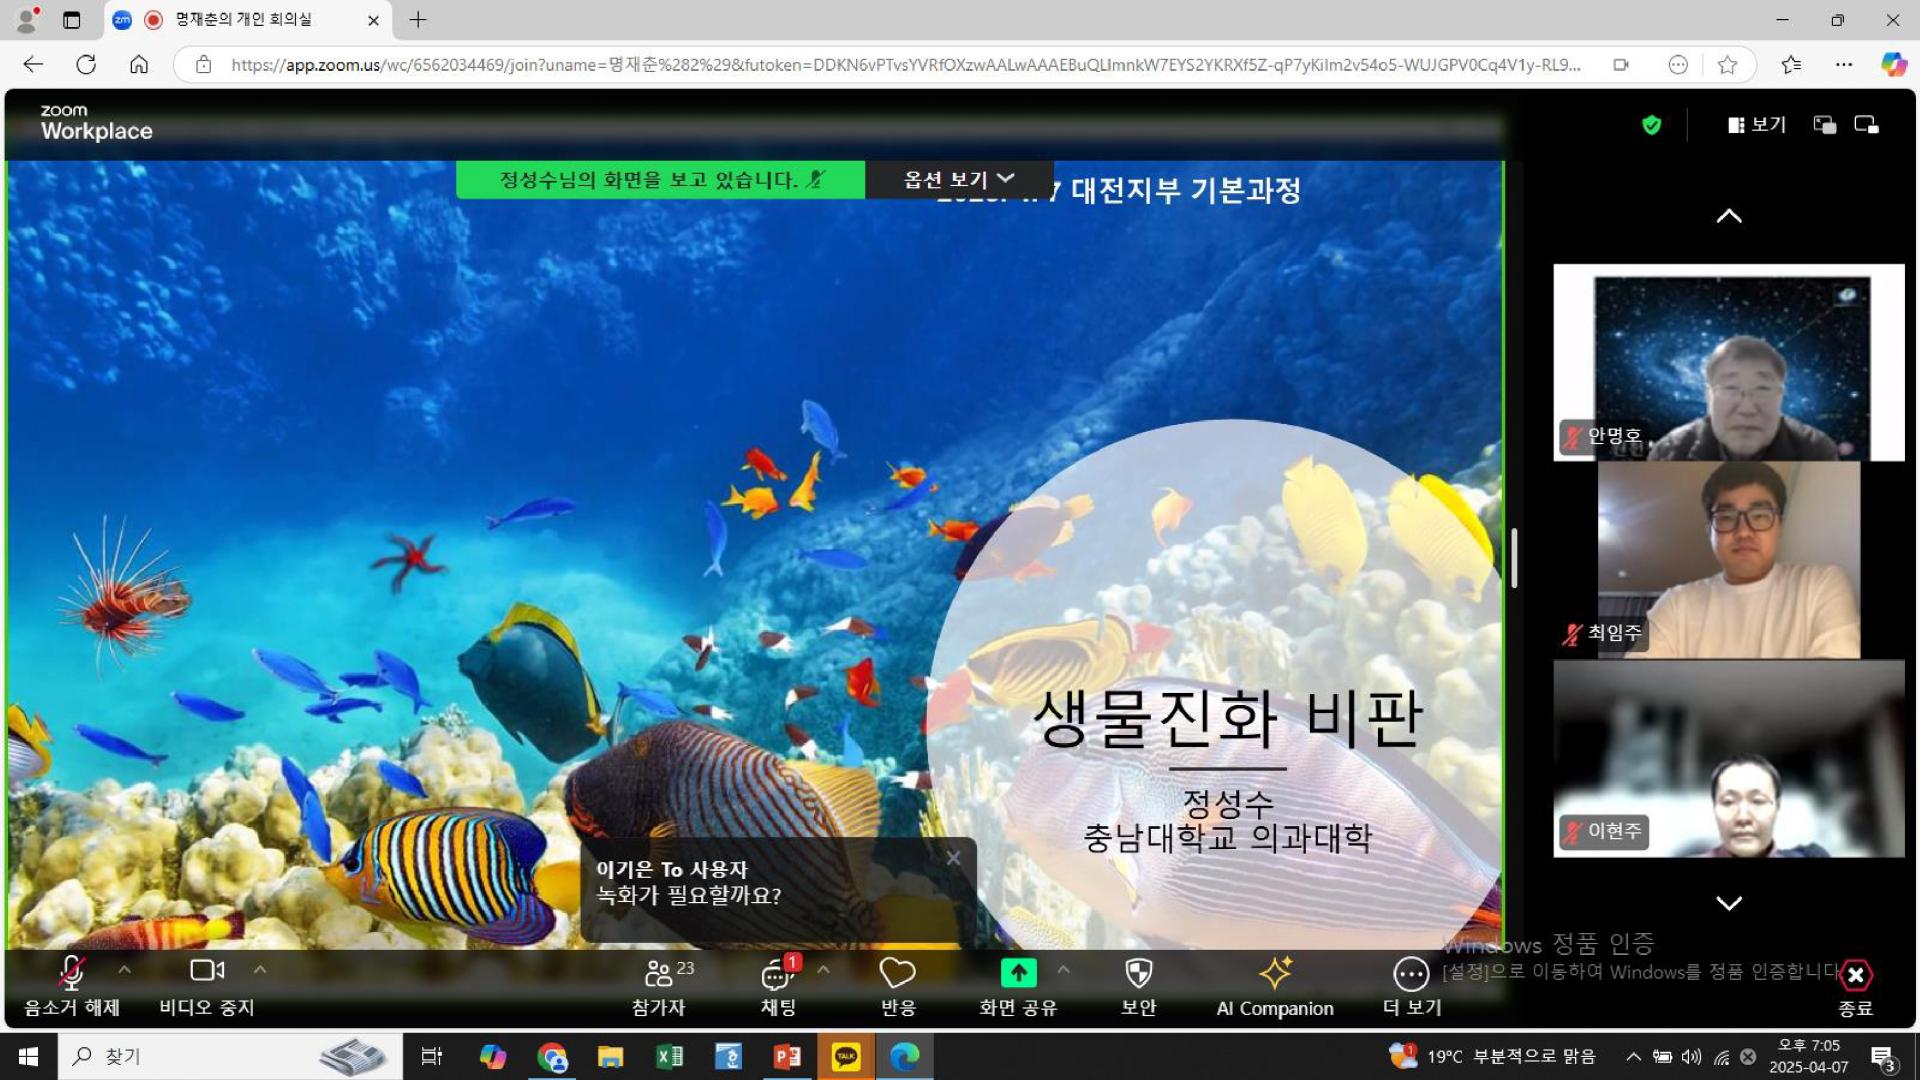Select 안명호 participant video thumbnail
1920x1080 pixels.
(1729, 362)
